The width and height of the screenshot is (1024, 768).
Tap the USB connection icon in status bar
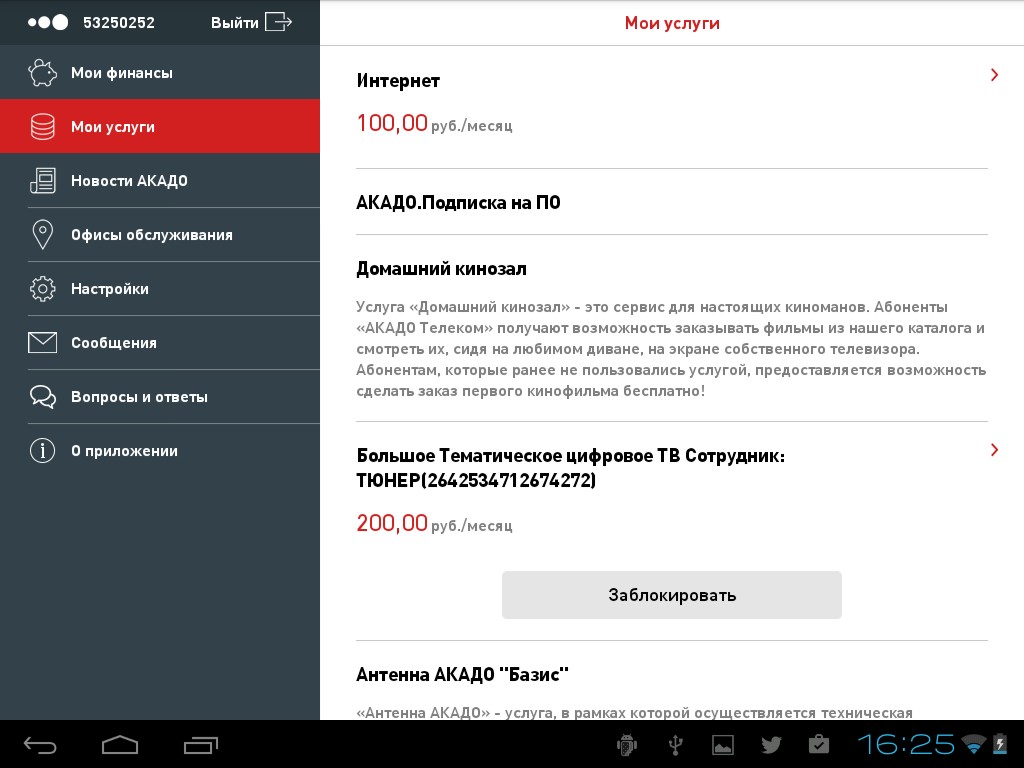point(676,744)
